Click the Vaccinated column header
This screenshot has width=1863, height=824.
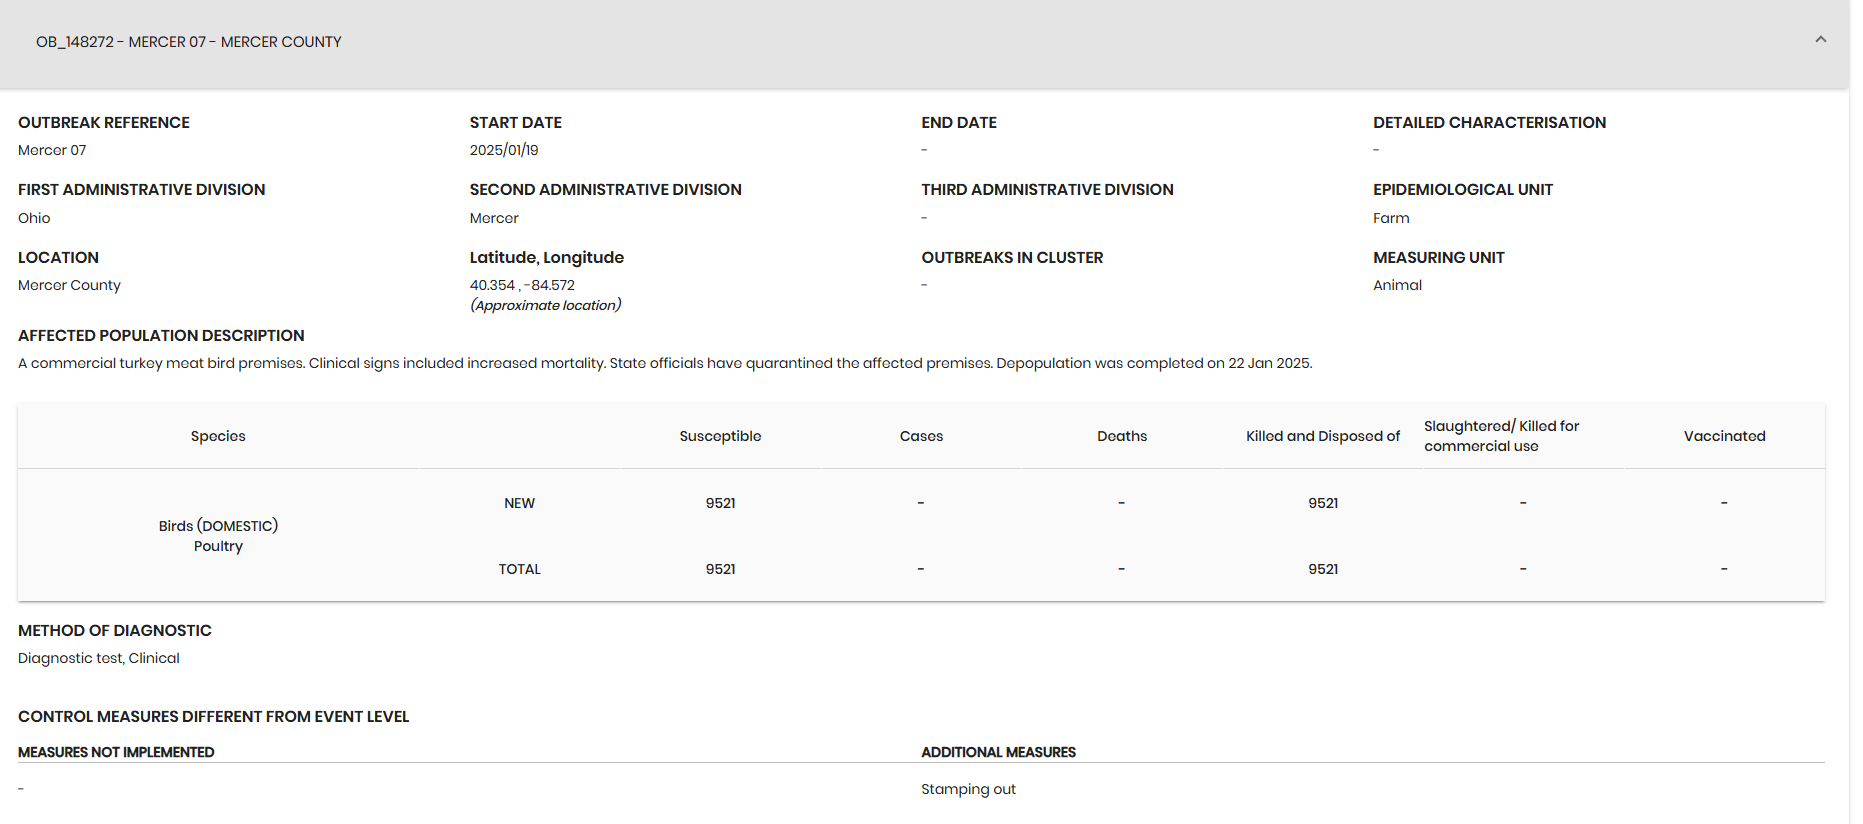[1724, 436]
